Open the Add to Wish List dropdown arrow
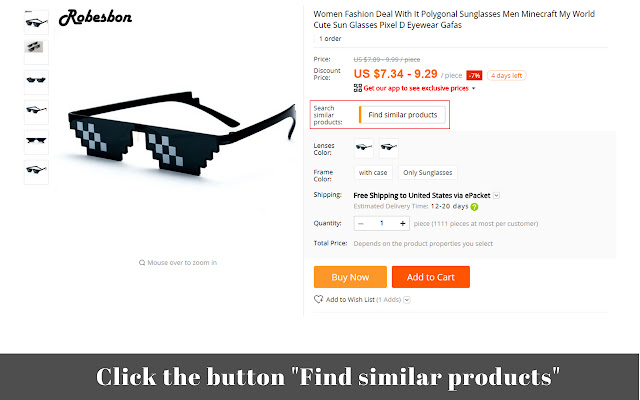The image size is (640, 400). [407, 300]
